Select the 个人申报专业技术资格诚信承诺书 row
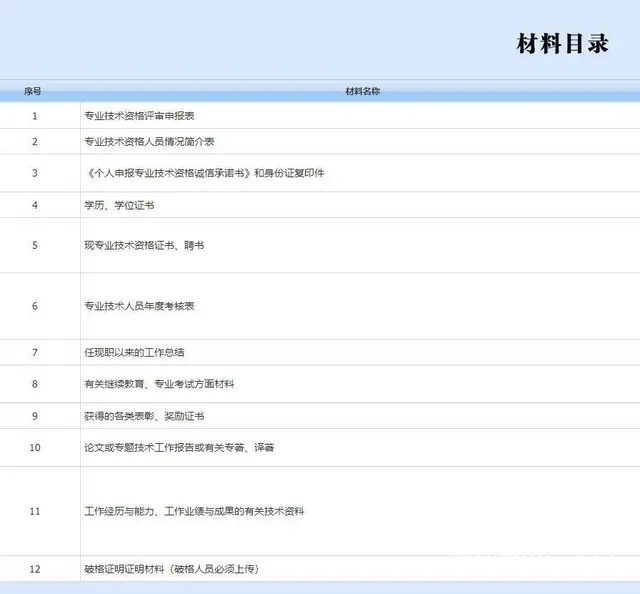640x594 pixels. coord(320,173)
